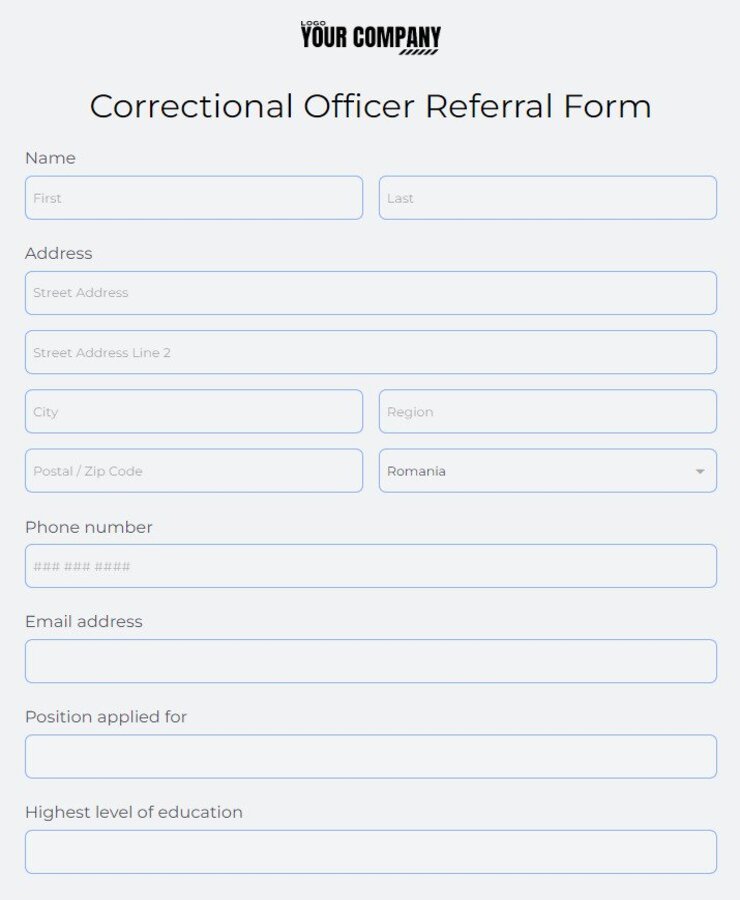The image size is (740, 900).
Task: Select the Region input field
Action: 548,411
